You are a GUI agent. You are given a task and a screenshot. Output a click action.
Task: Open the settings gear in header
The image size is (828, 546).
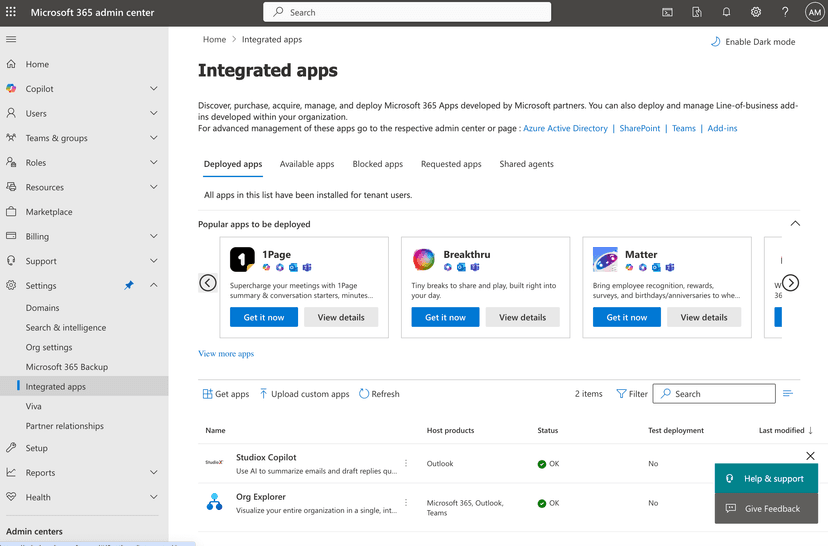pos(756,12)
